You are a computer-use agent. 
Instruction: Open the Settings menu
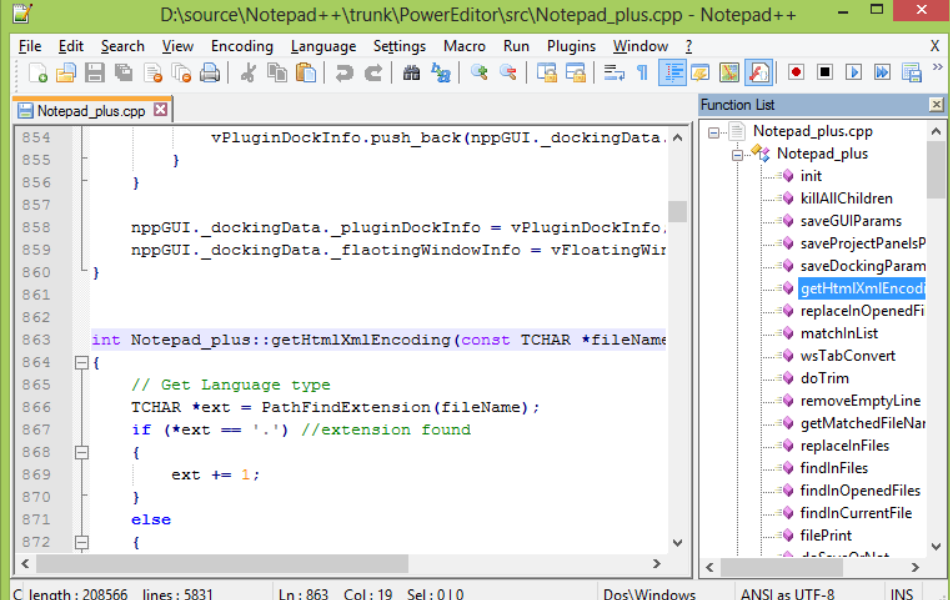399,46
